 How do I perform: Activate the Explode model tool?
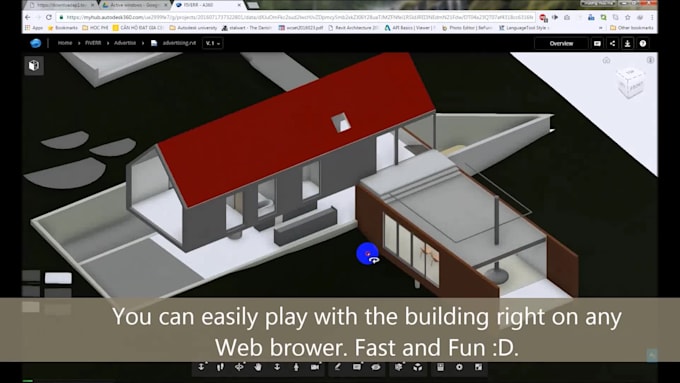point(399,367)
